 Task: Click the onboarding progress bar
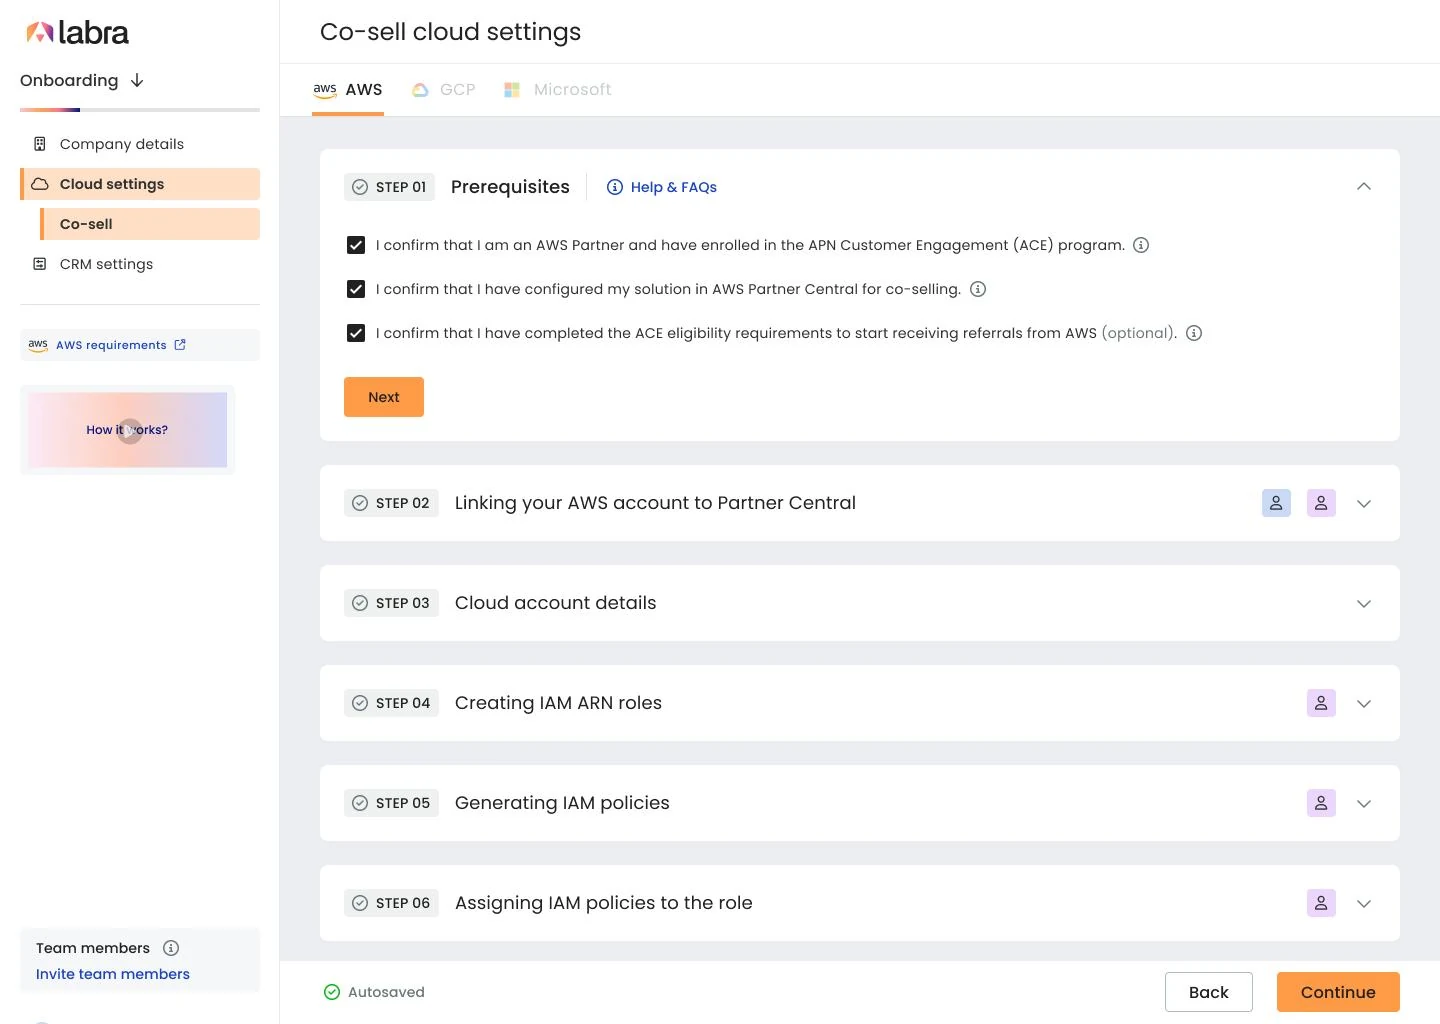pos(140,110)
